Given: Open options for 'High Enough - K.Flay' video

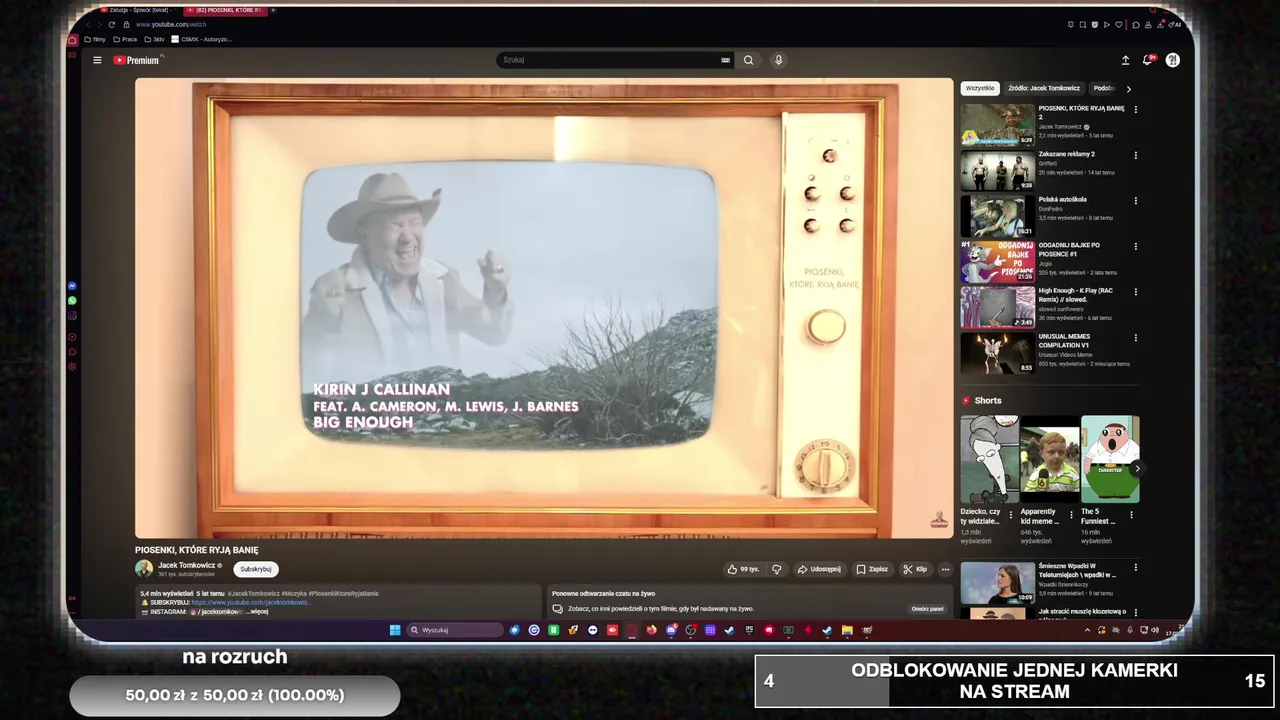Looking at the screenshot, I should [x=1135, y=291].
